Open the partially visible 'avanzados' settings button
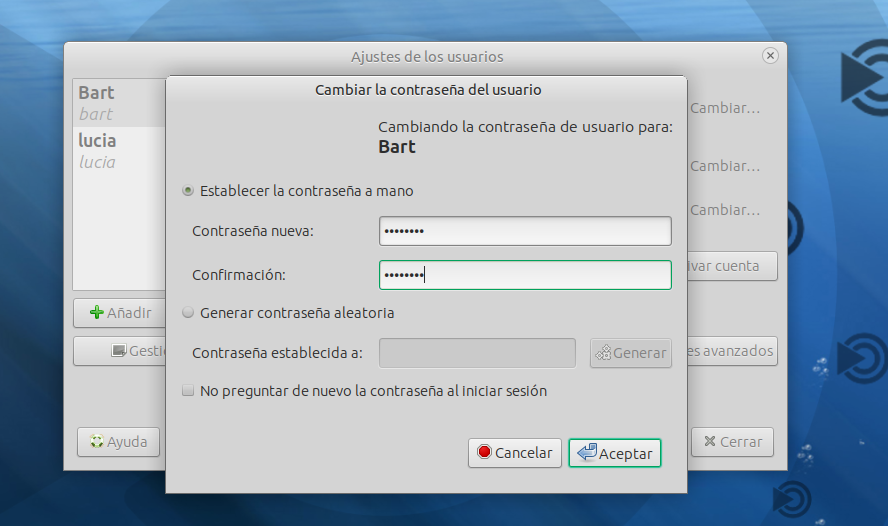888x526 pixels. click(x=732, y=351)
